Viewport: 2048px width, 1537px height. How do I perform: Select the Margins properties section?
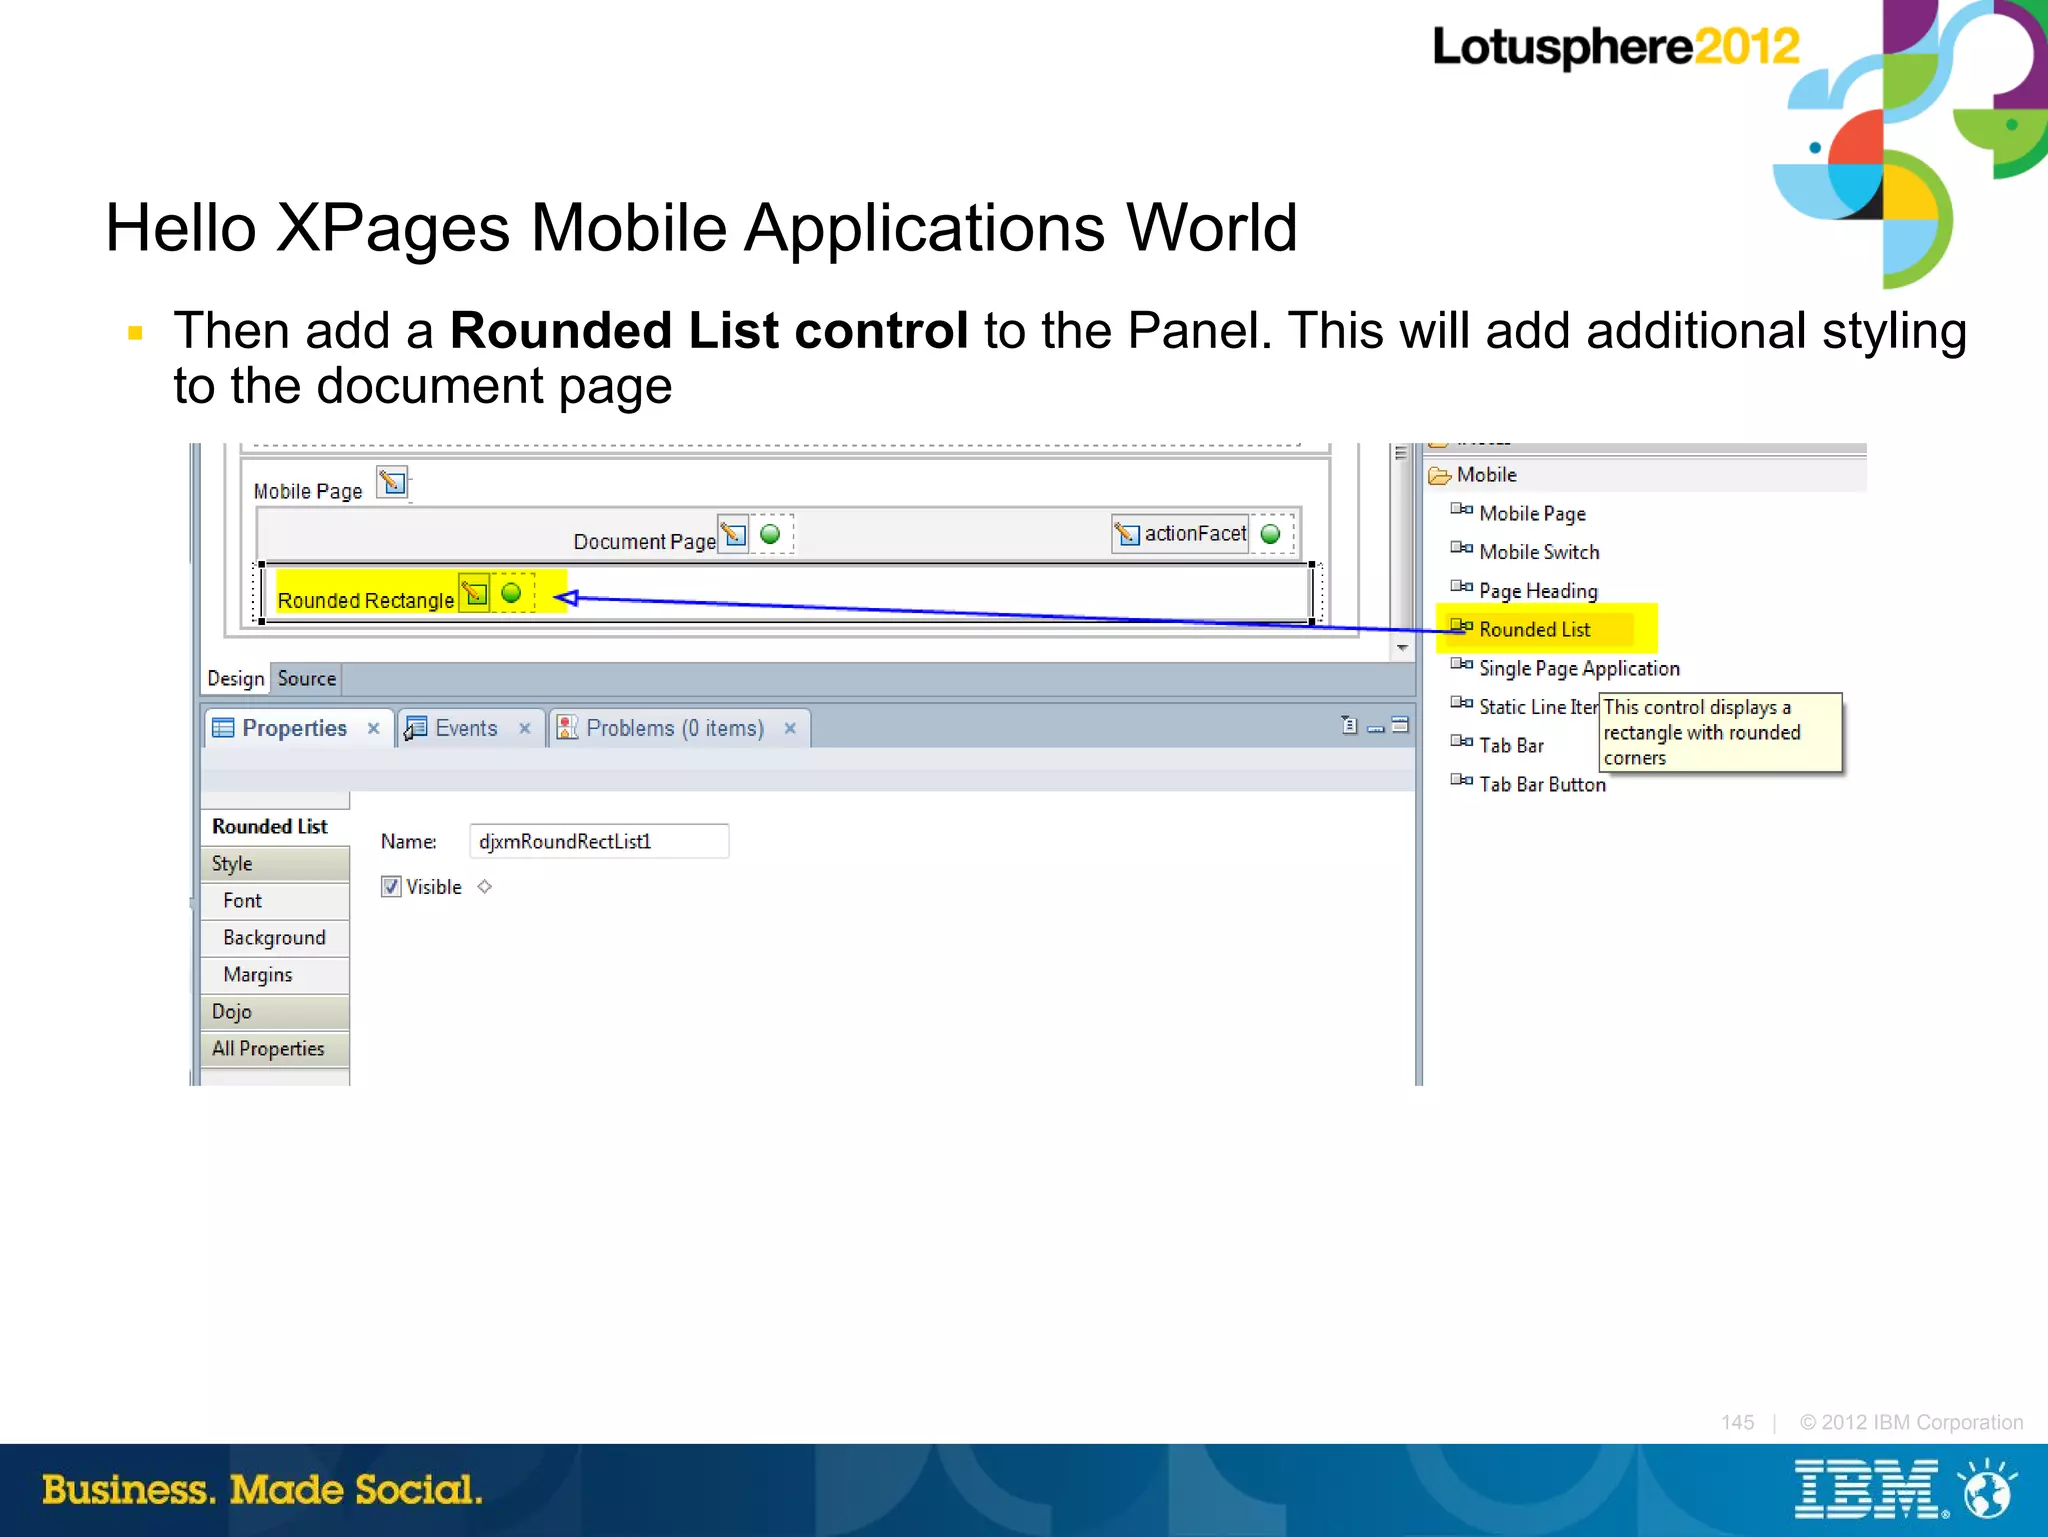pos(275,975)
